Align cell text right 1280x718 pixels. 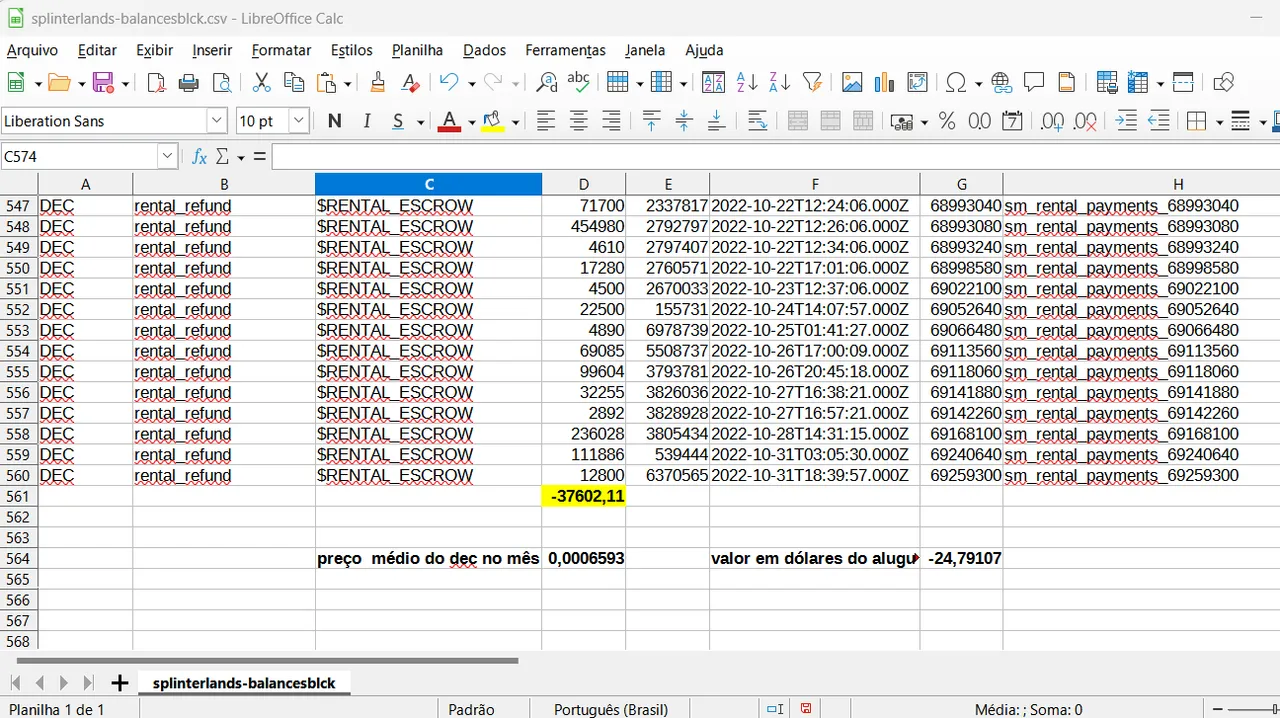click(611, 121)
